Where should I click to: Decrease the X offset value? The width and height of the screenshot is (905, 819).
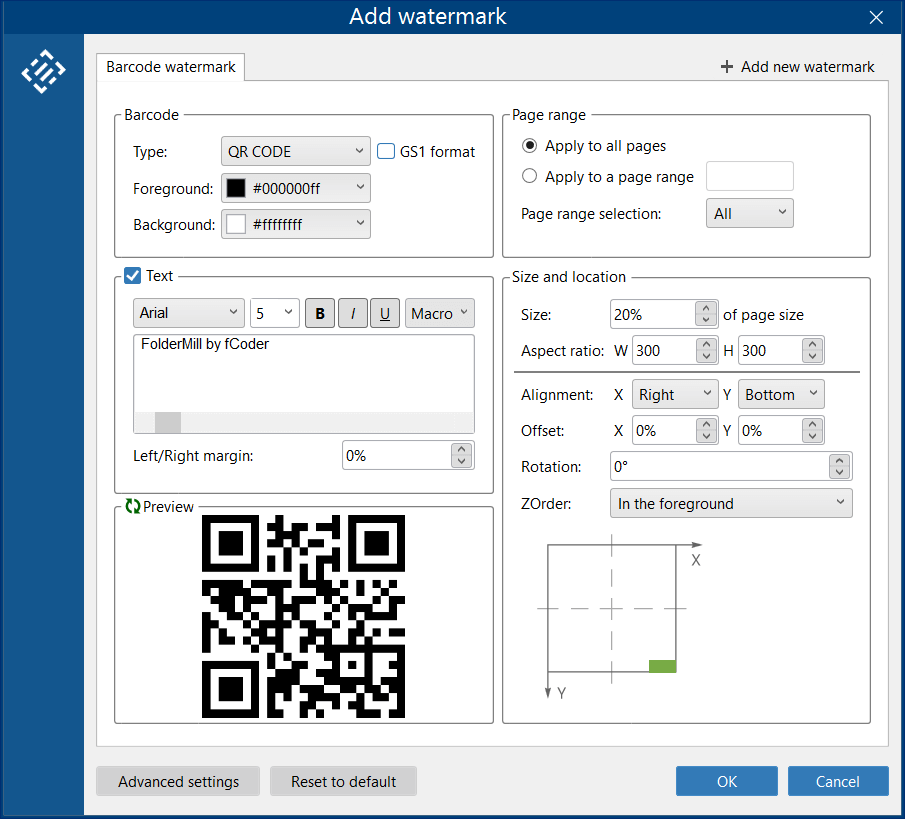[x=706, y=436]
